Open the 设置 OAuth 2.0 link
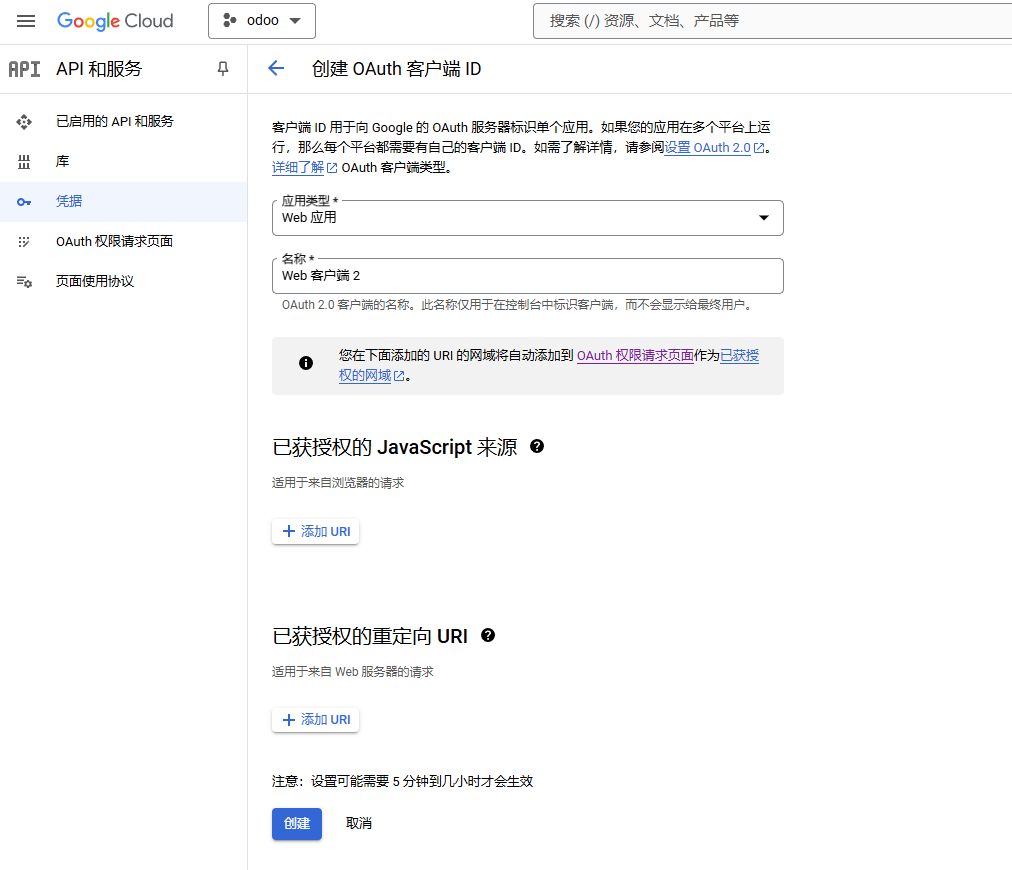The height and width of the screenshot is (870, 1012). 707,148
